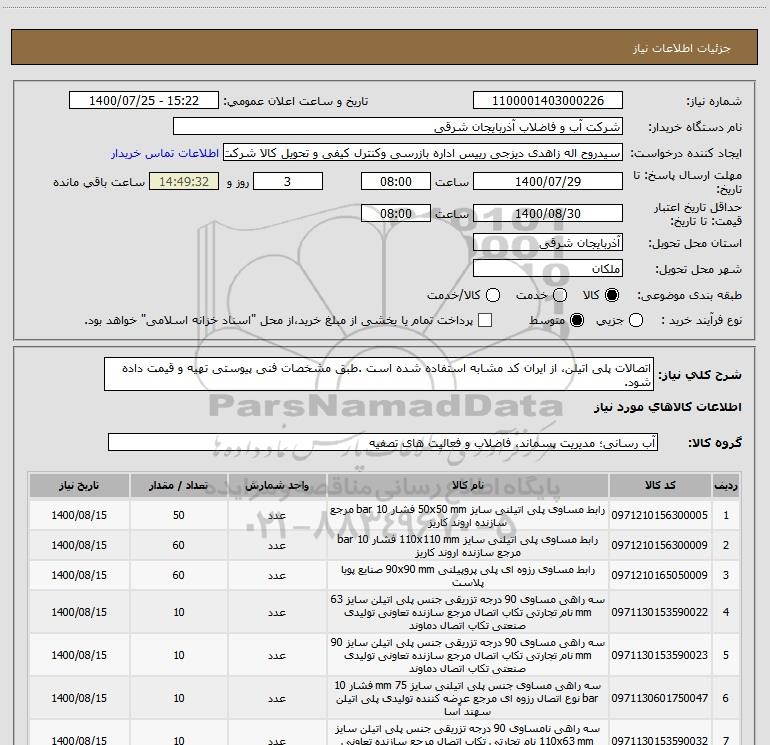Click the buyer name field شرکت آب و فاضلاب آذربایجان شرقی
The image size is (770, 745).
398,127
